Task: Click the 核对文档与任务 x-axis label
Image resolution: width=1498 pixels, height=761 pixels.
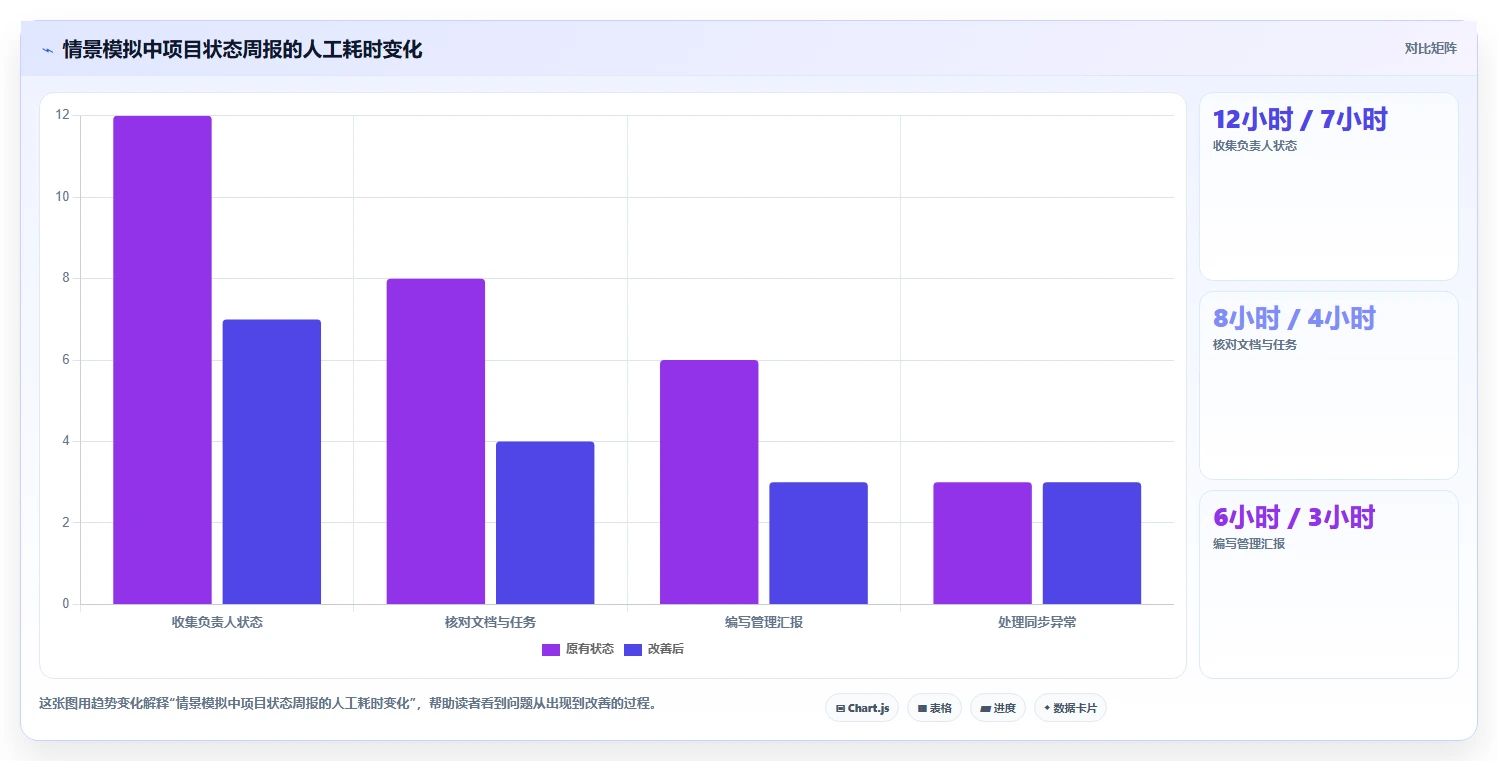Action: [490, 622]
